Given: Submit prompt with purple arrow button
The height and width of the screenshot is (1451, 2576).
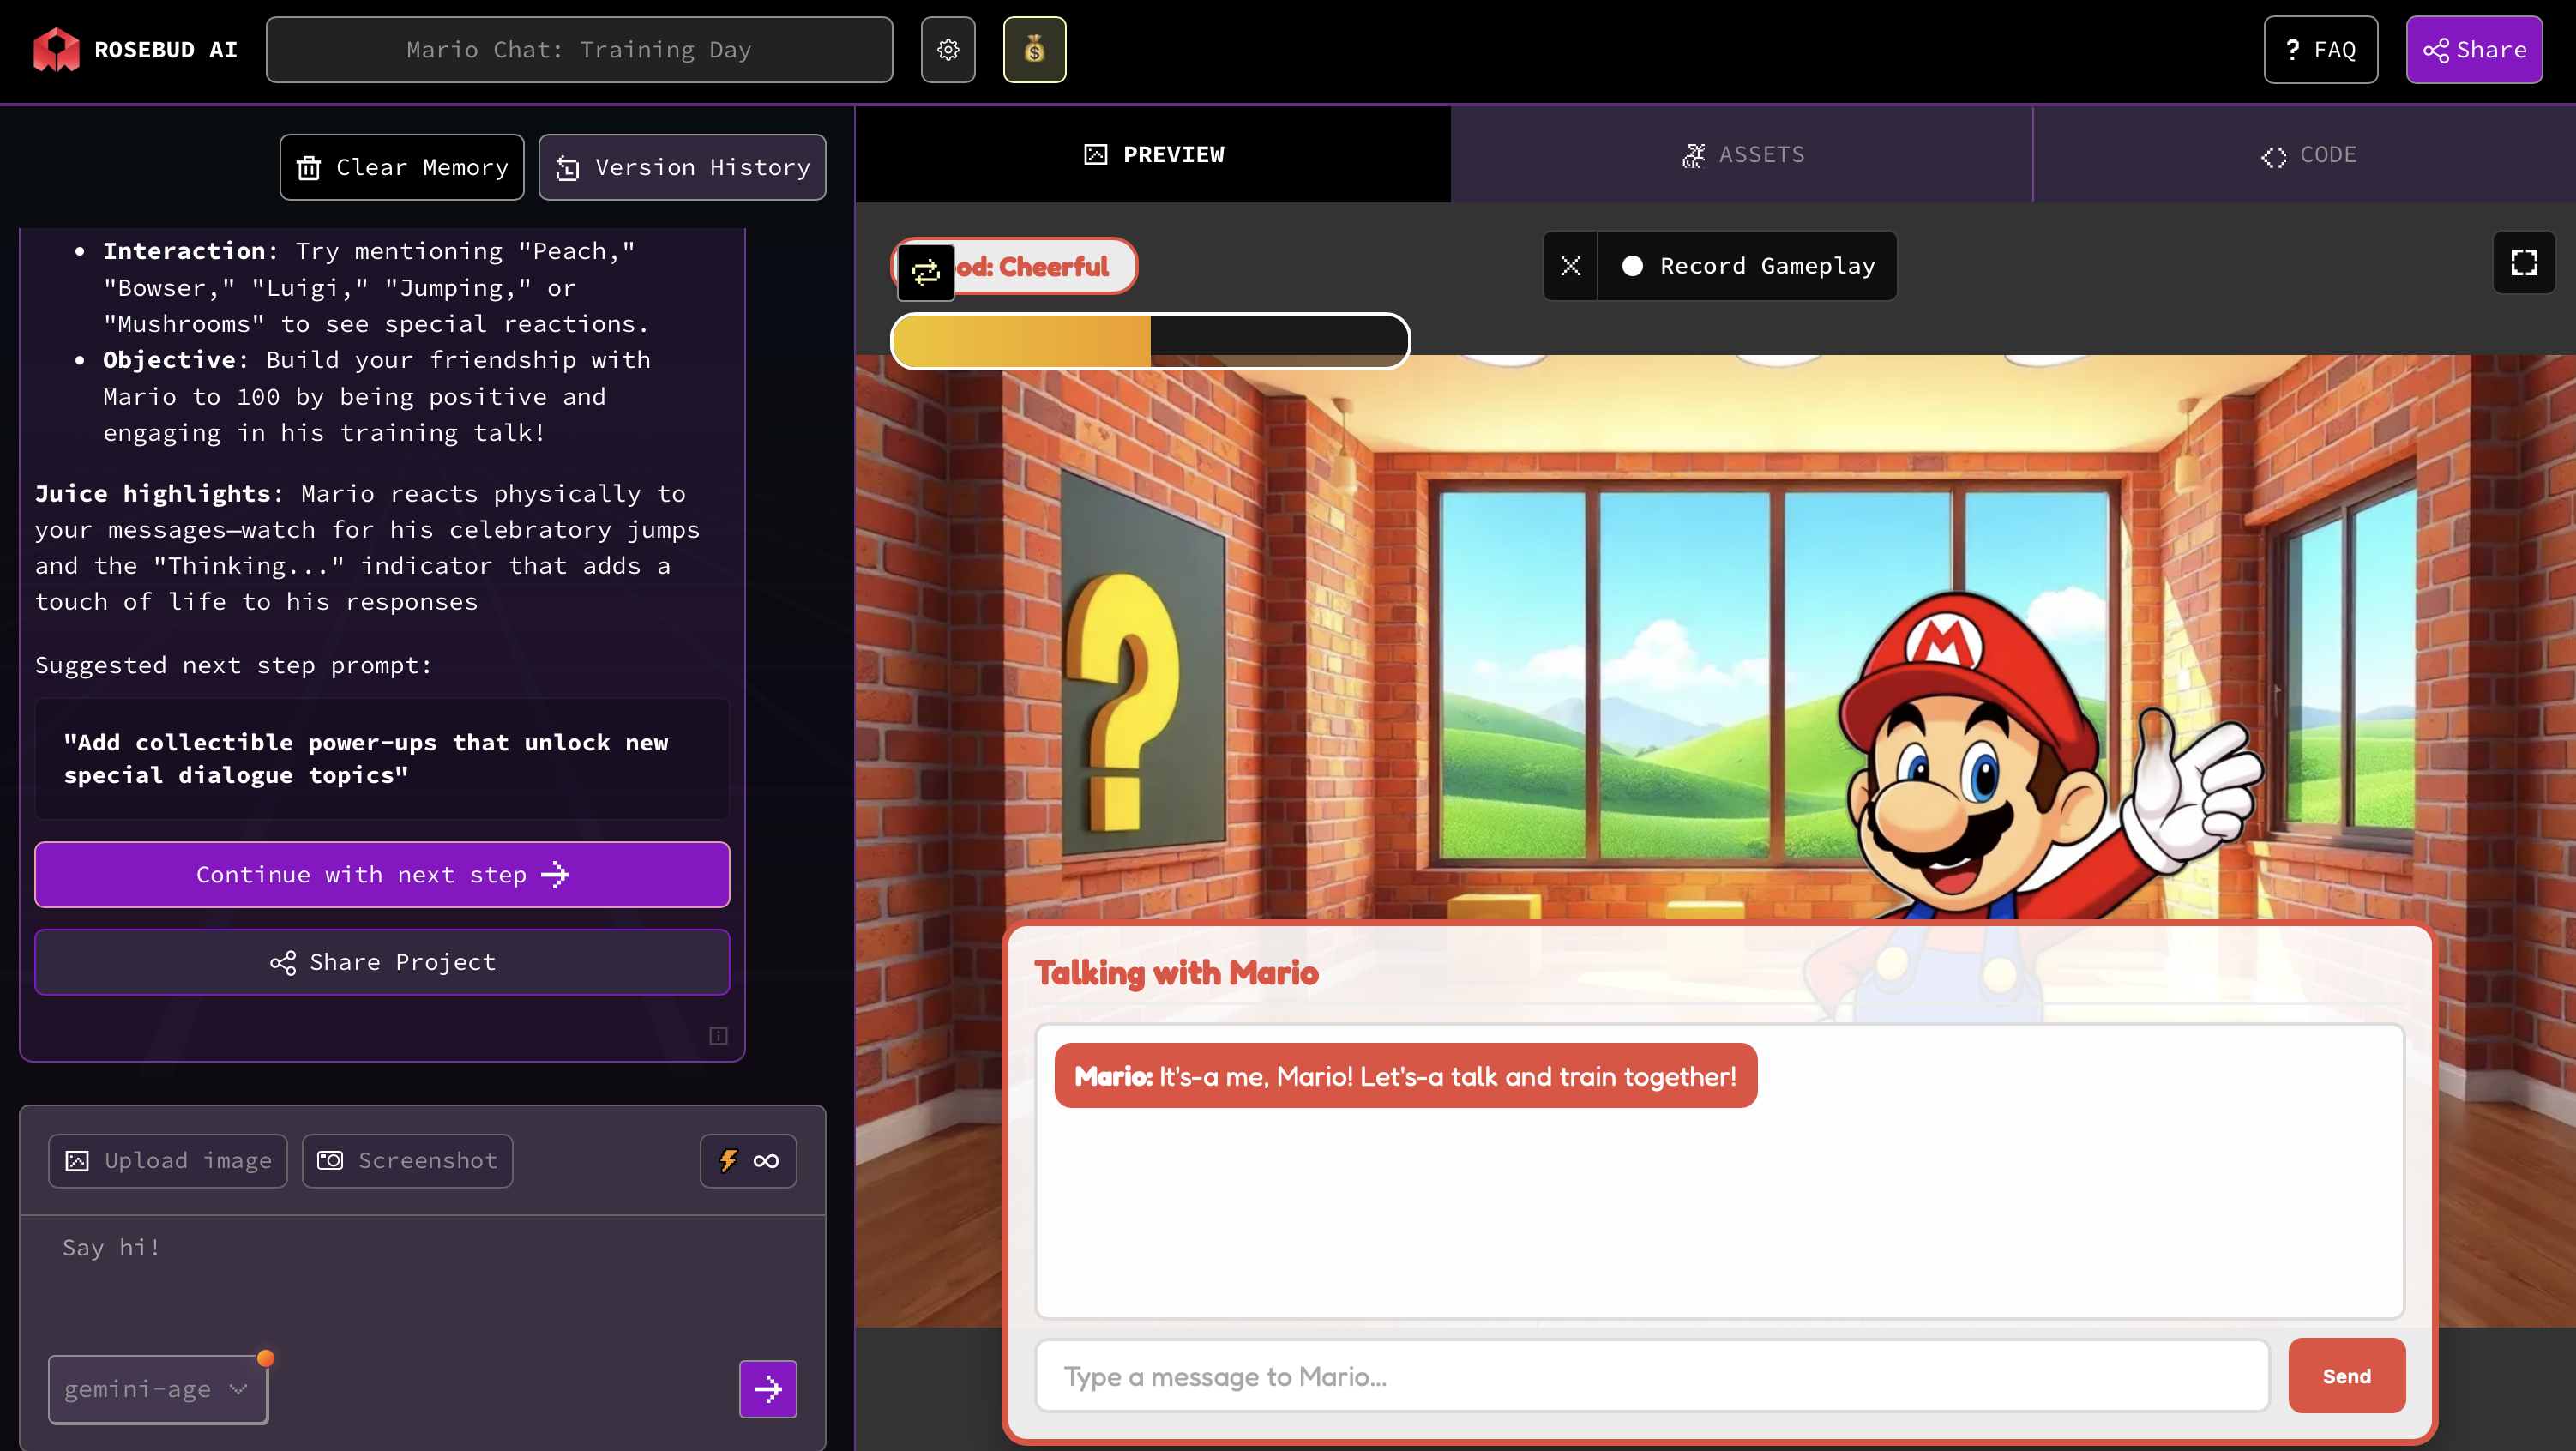Looking at the screenshot, I should click(767, 1388).
